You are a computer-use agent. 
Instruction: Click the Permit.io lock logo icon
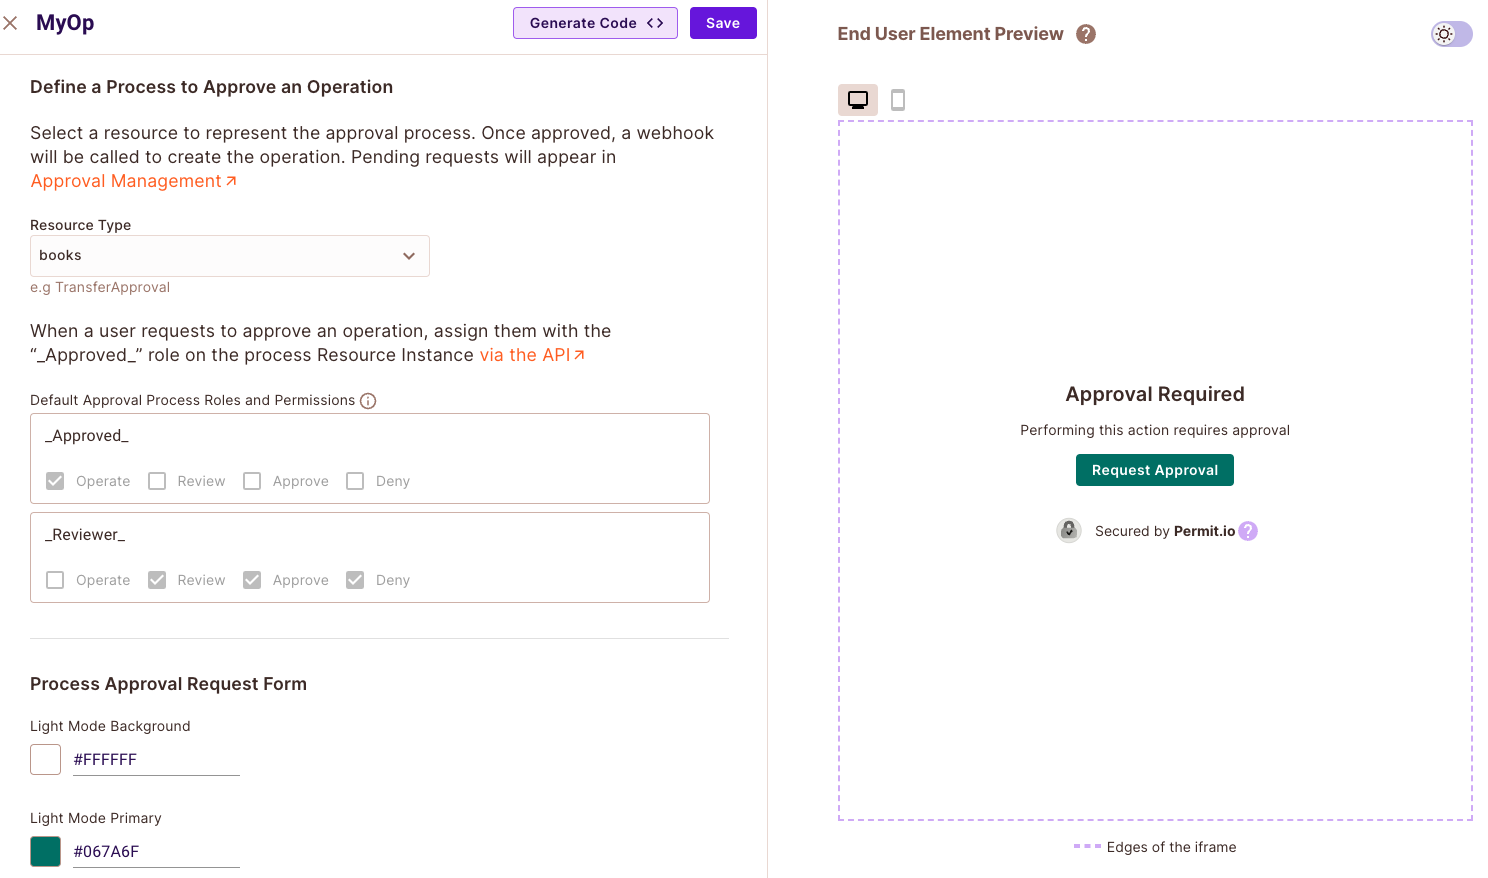(x=1069, y=531)
